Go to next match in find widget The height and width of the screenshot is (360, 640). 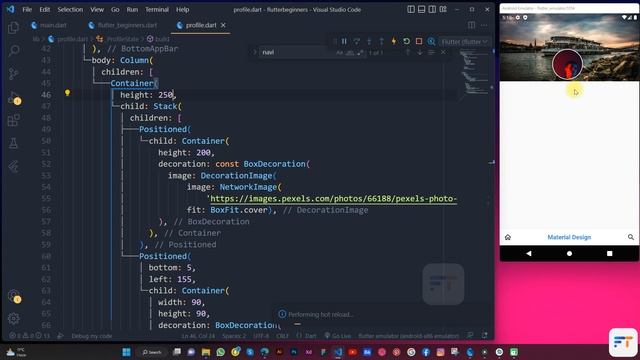420,52
